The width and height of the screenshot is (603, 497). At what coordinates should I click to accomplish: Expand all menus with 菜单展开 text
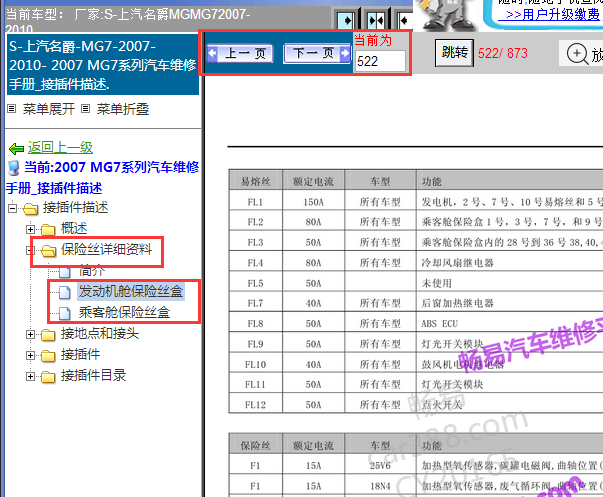point(49,109)
